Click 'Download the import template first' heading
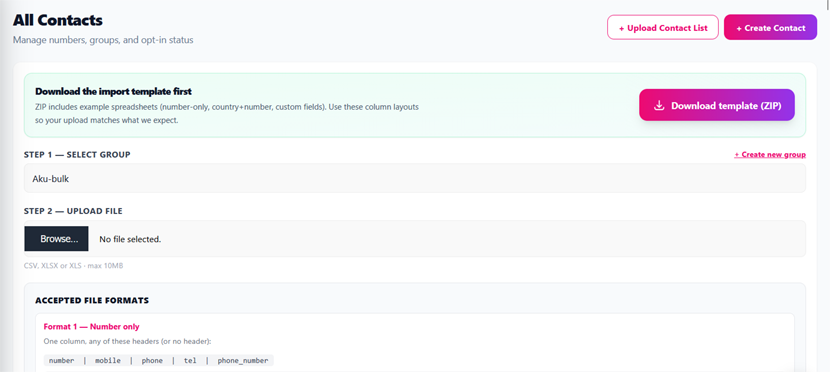Image resolution: width=830 pixels, height=372 pixels. [x=113, y=91]
